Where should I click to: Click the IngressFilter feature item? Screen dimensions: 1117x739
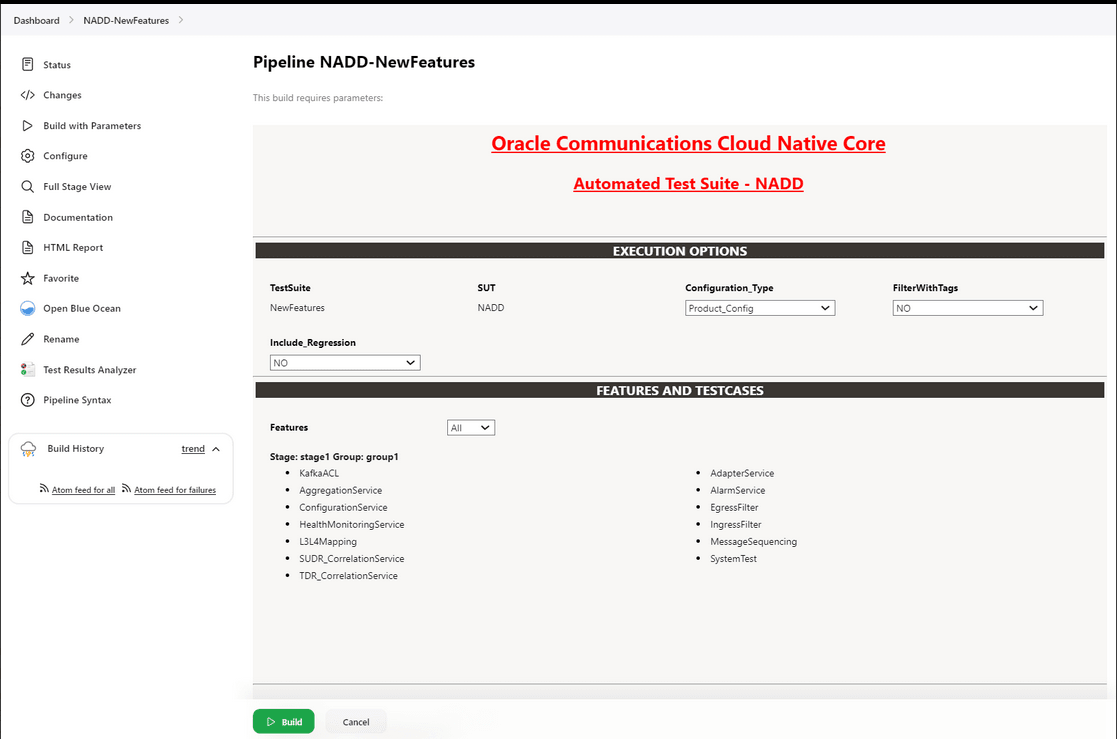735,524
